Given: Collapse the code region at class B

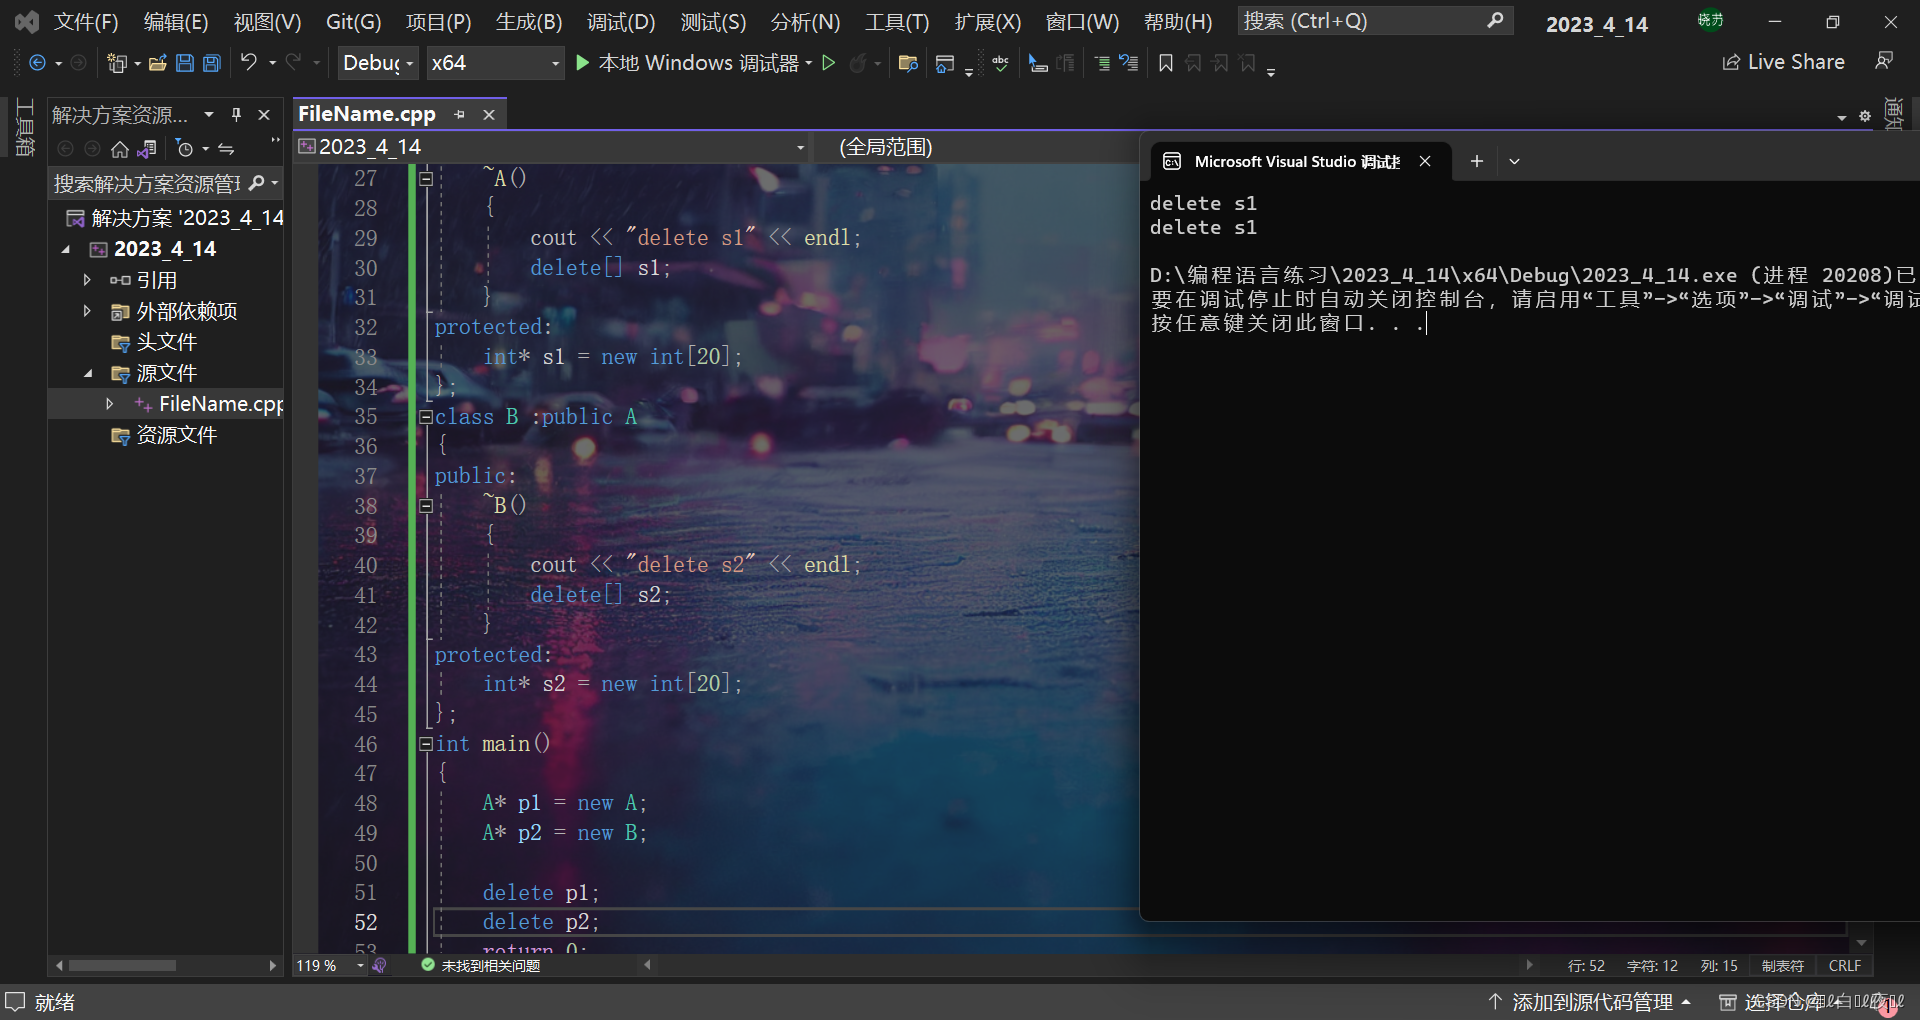Looking at the screenshot, I should [426, 417].
